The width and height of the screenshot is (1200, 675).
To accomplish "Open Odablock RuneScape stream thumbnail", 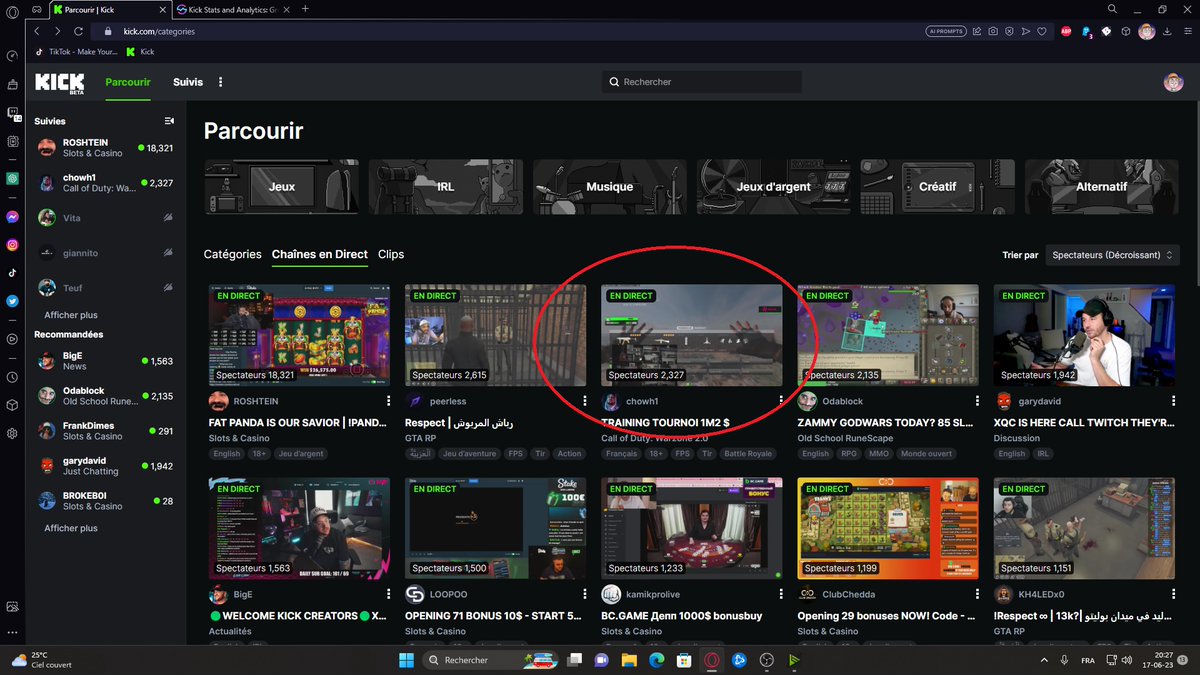I will (886, 335).
